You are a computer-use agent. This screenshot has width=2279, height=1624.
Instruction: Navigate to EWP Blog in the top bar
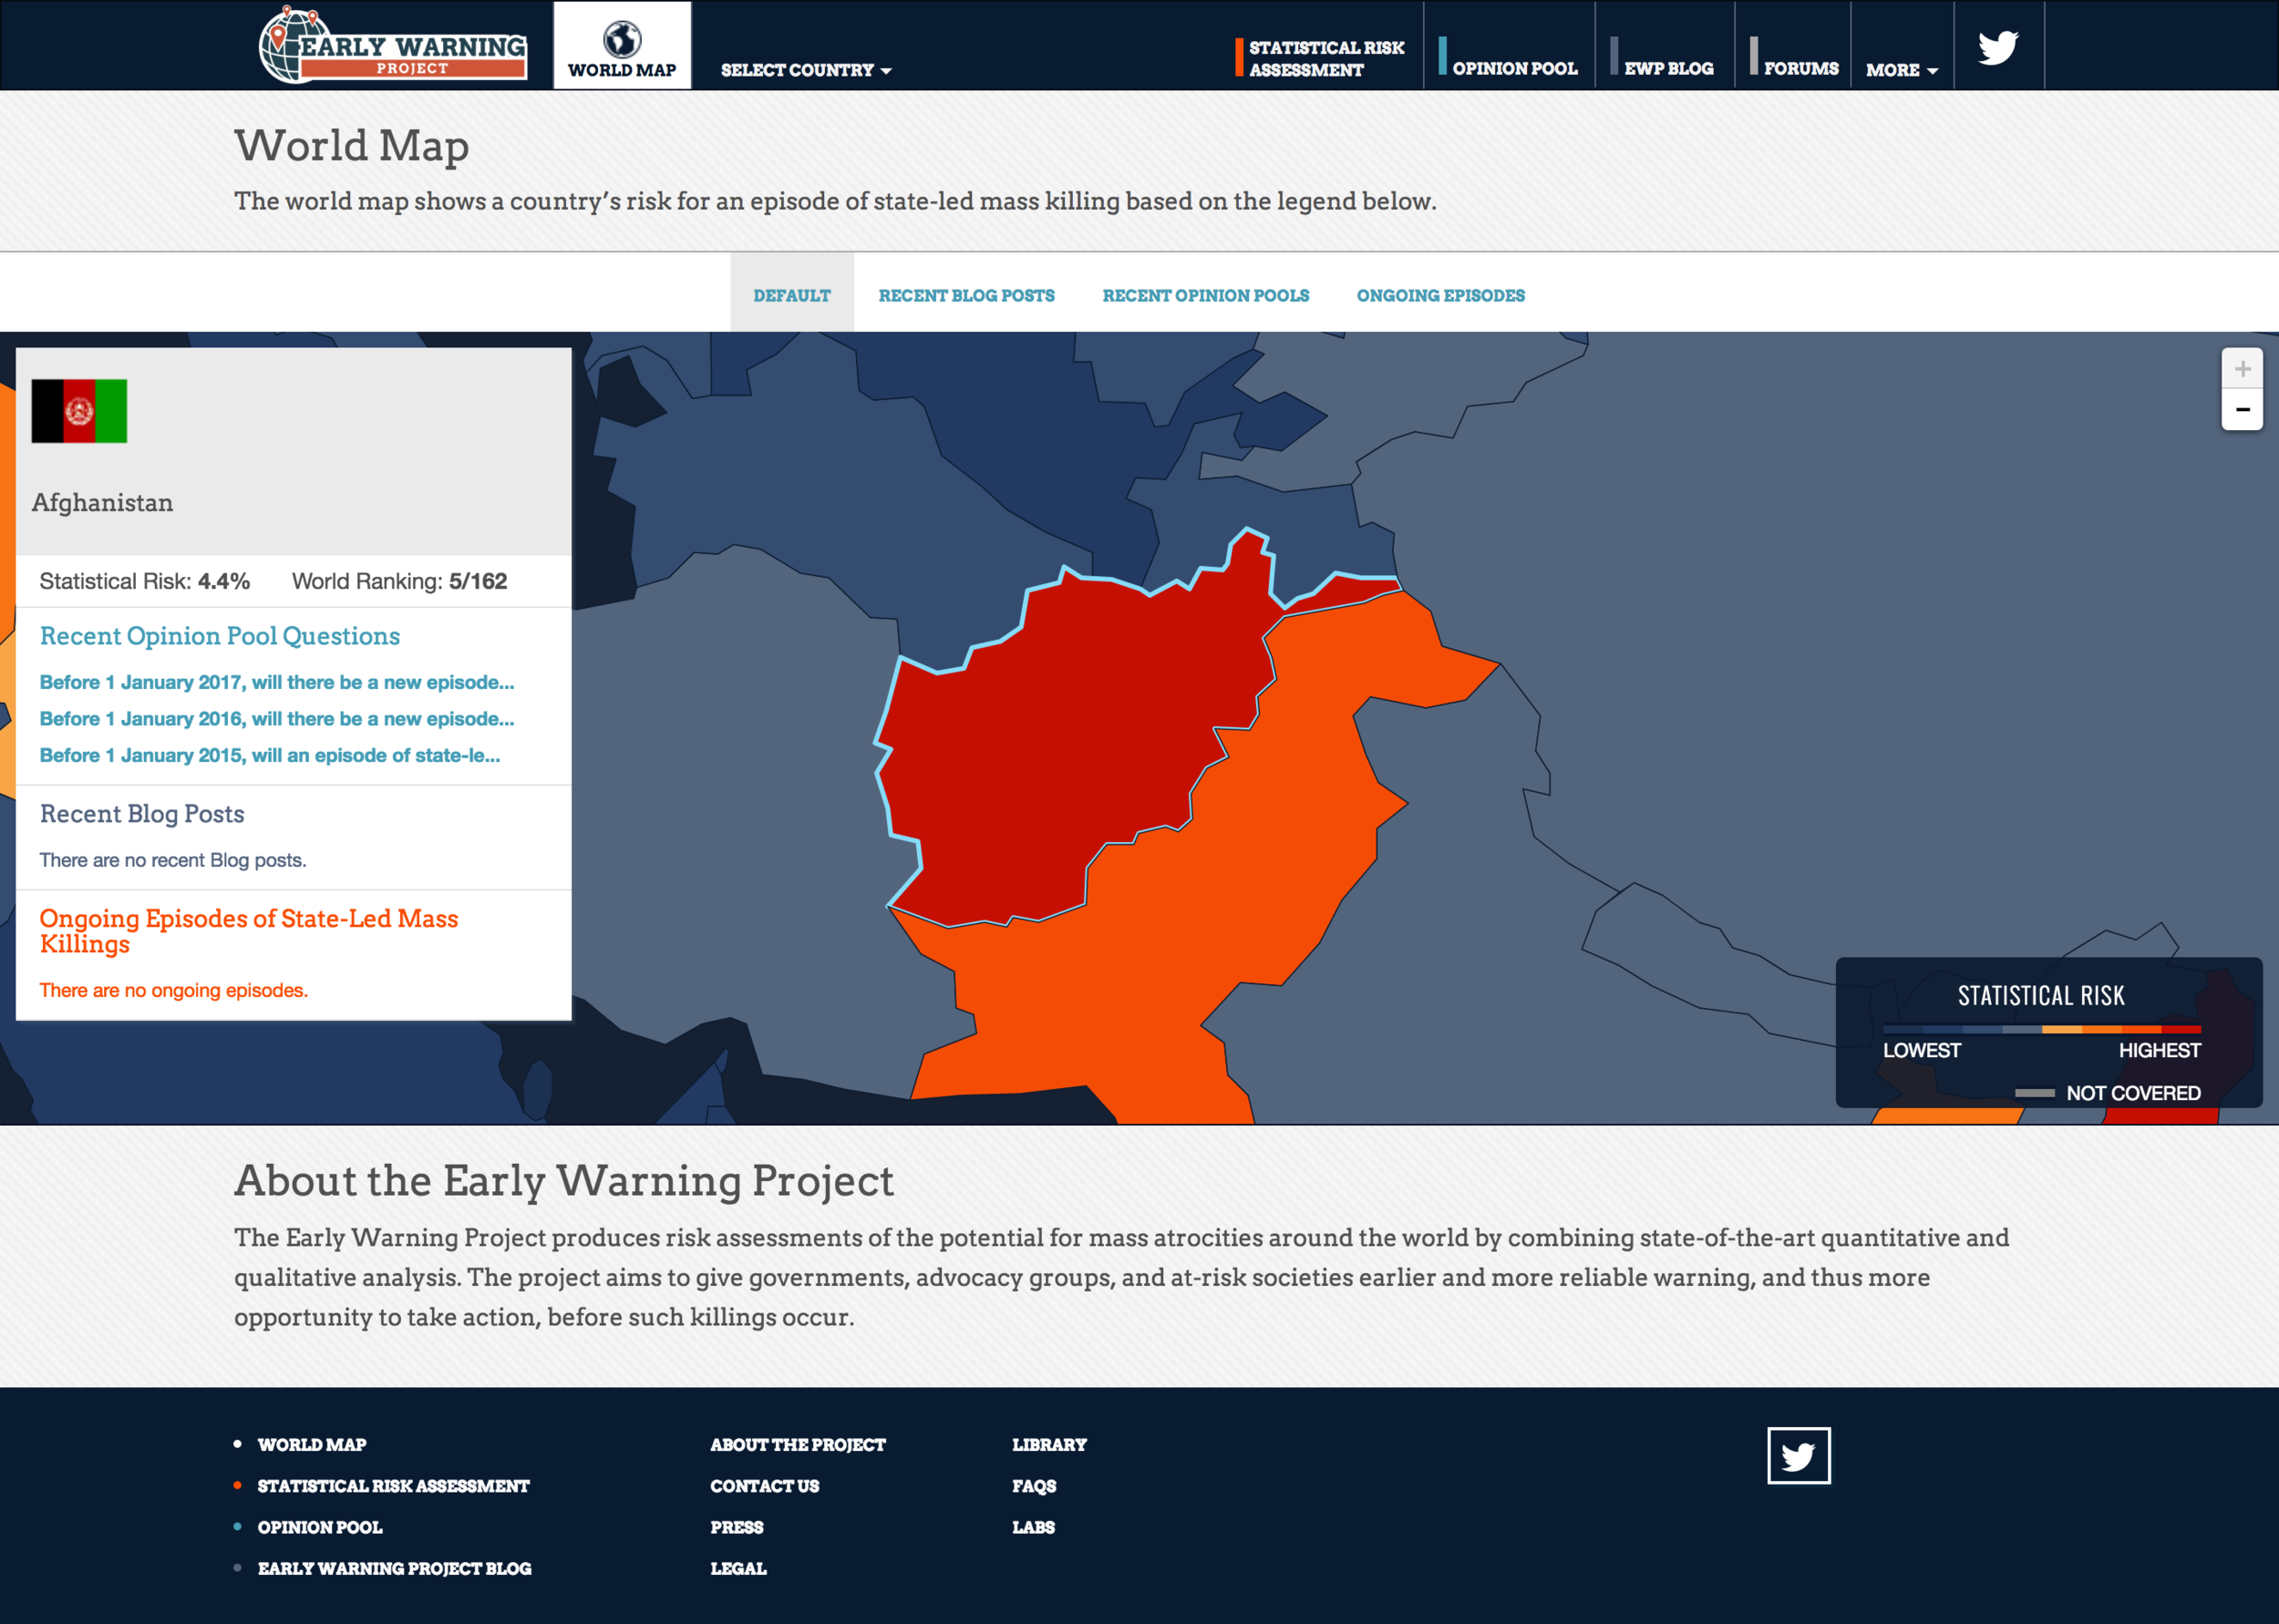(1668, 67)
